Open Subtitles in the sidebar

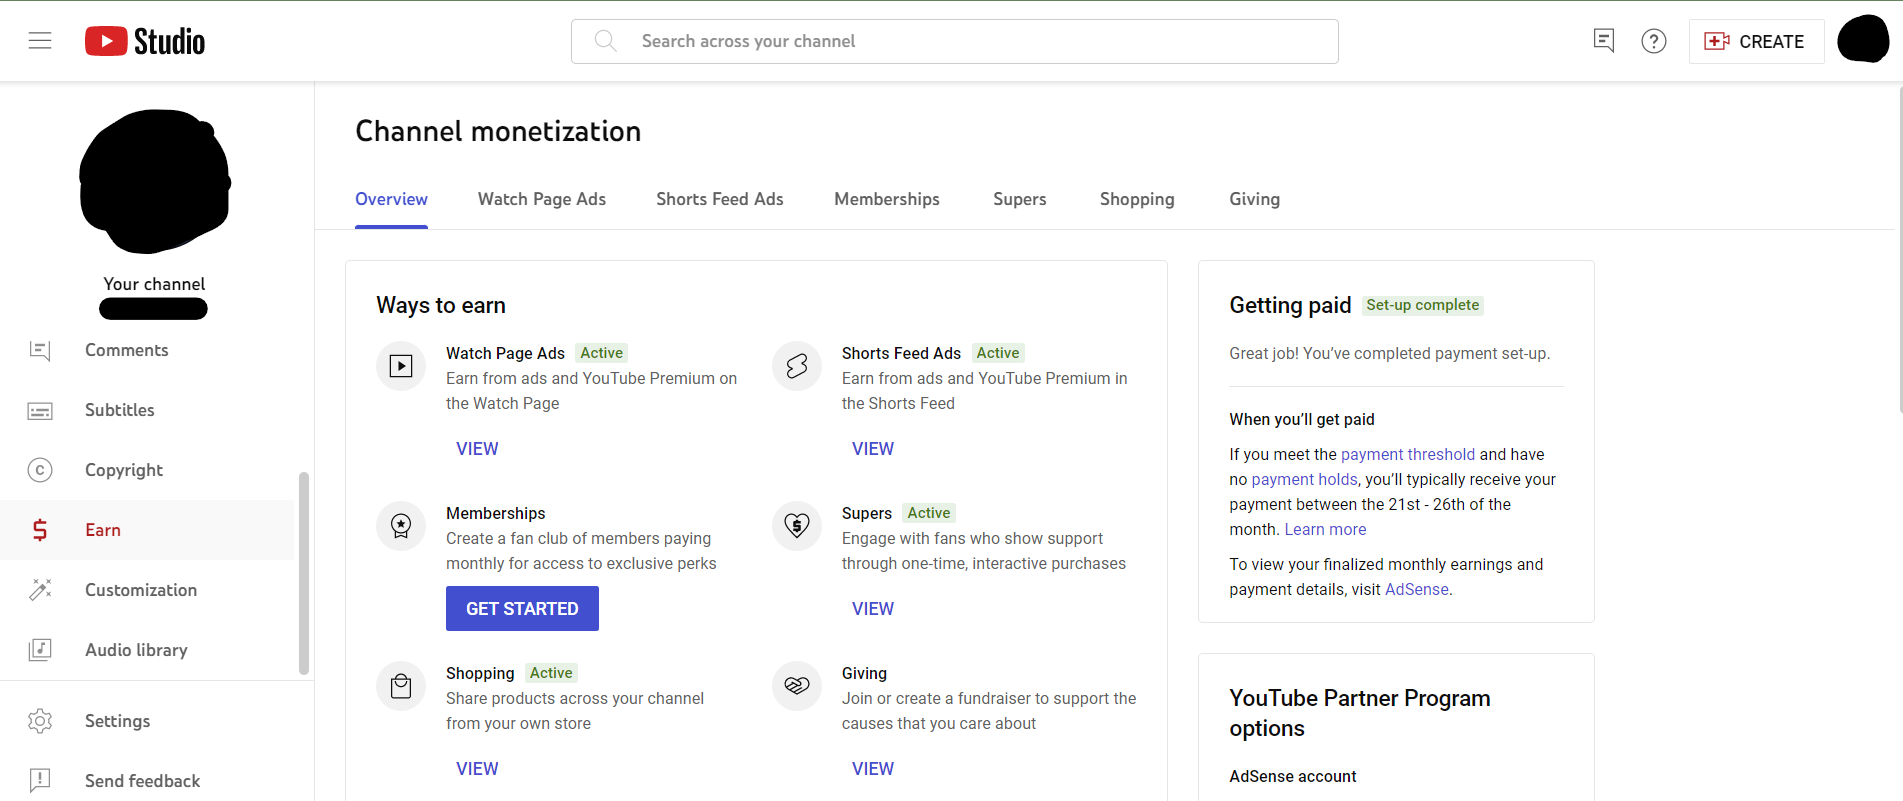coord(148,410)
